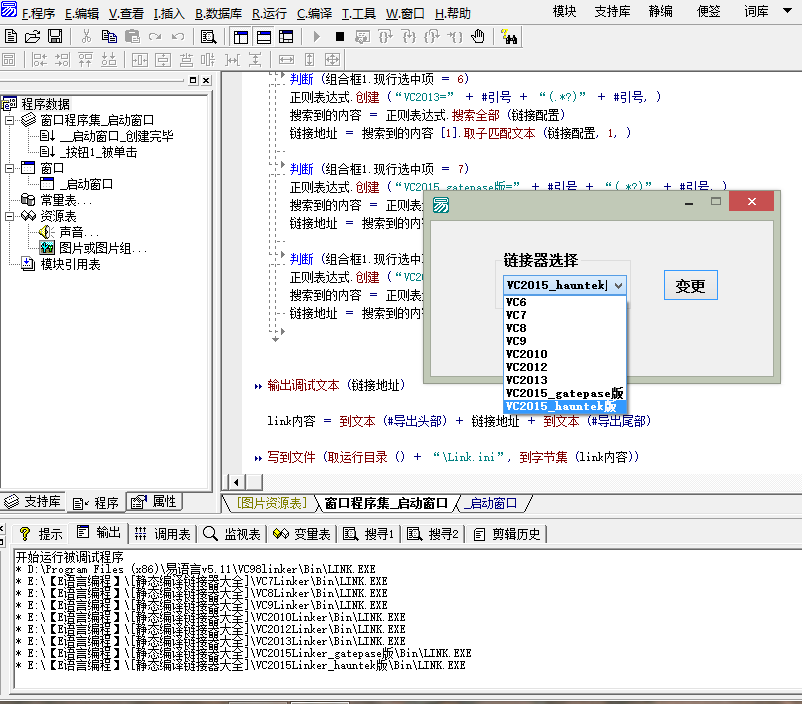Click the align-left layout icon
The height and width of the screenshot is (706, 802).
coord(39,60)
